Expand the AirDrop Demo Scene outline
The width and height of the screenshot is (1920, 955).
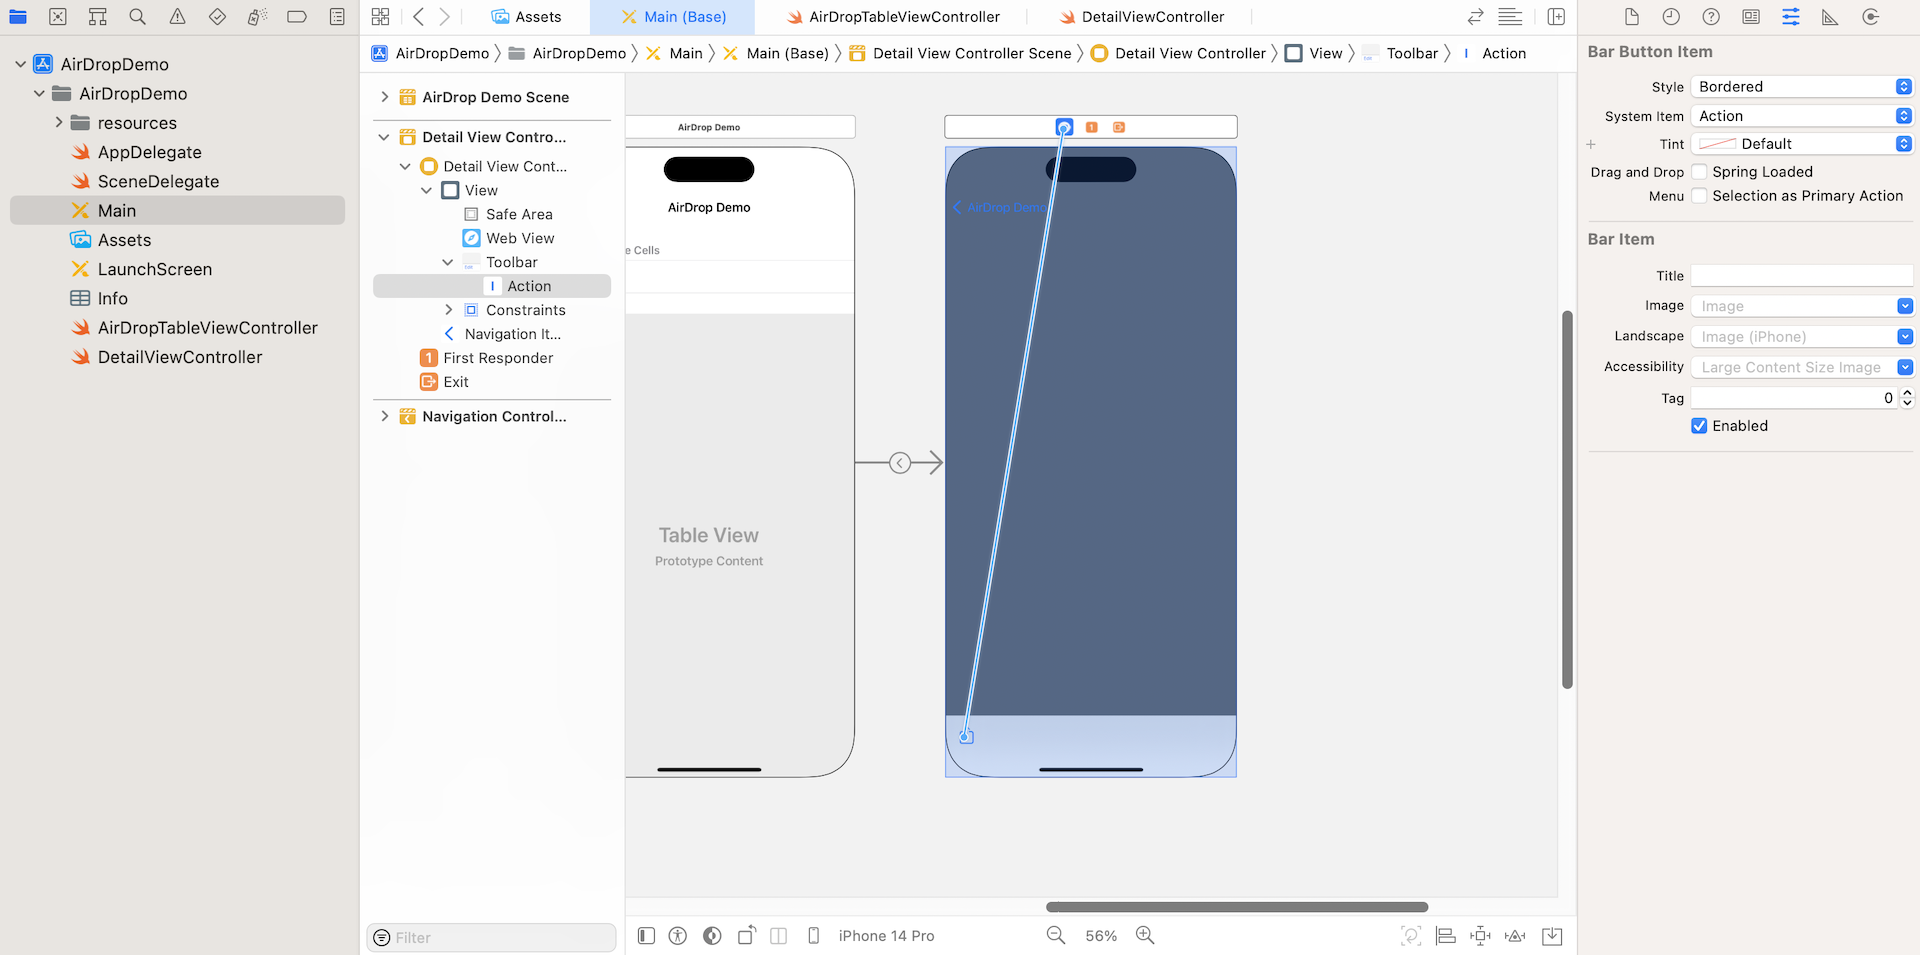coord(384,97)
